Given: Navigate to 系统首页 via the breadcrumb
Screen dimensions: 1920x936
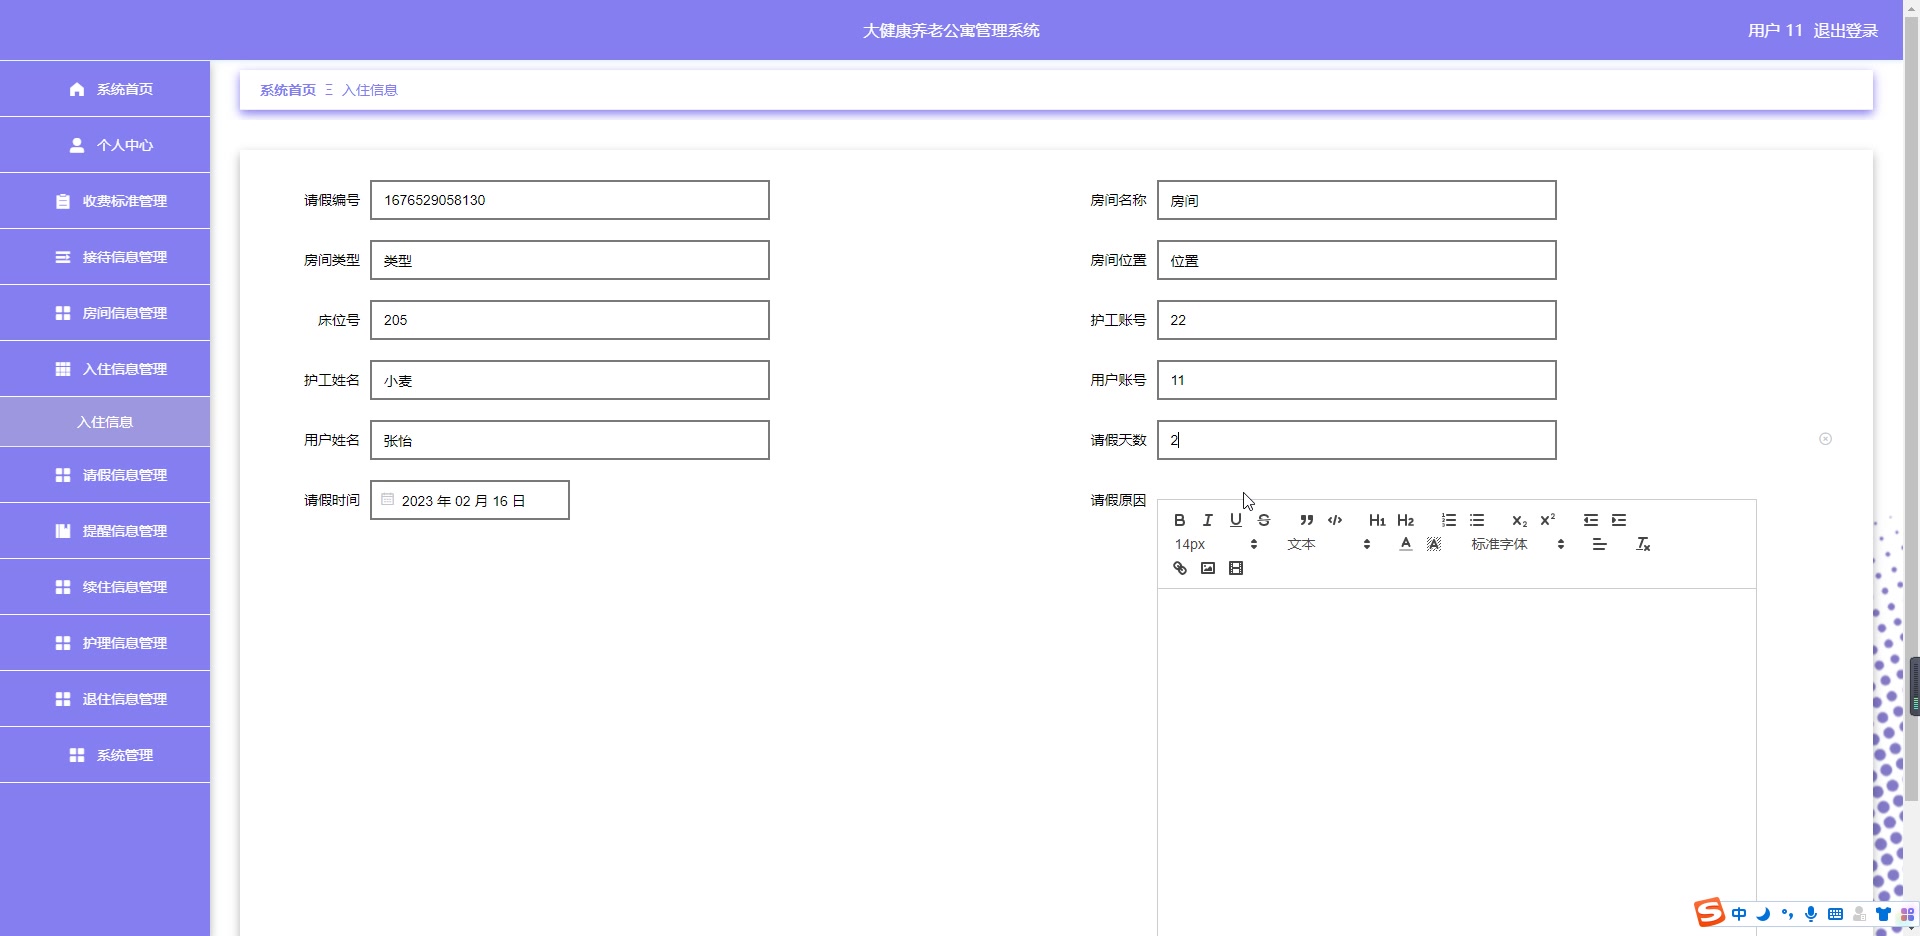Looking at the screenshot, I should point(287,89).
